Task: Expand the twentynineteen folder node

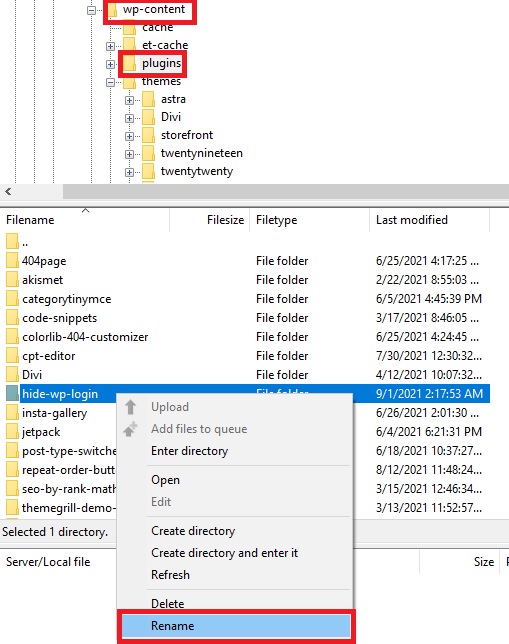Action: 129,154
